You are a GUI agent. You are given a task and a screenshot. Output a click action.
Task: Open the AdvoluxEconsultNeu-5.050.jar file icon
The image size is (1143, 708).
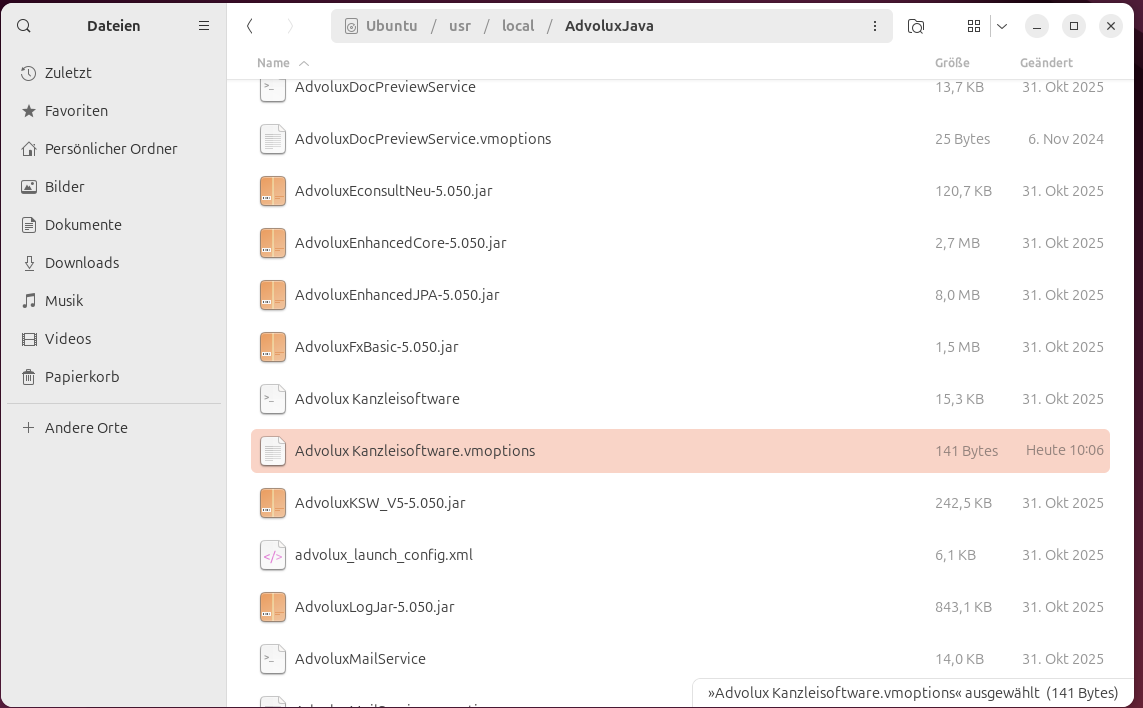coord(273,191)
